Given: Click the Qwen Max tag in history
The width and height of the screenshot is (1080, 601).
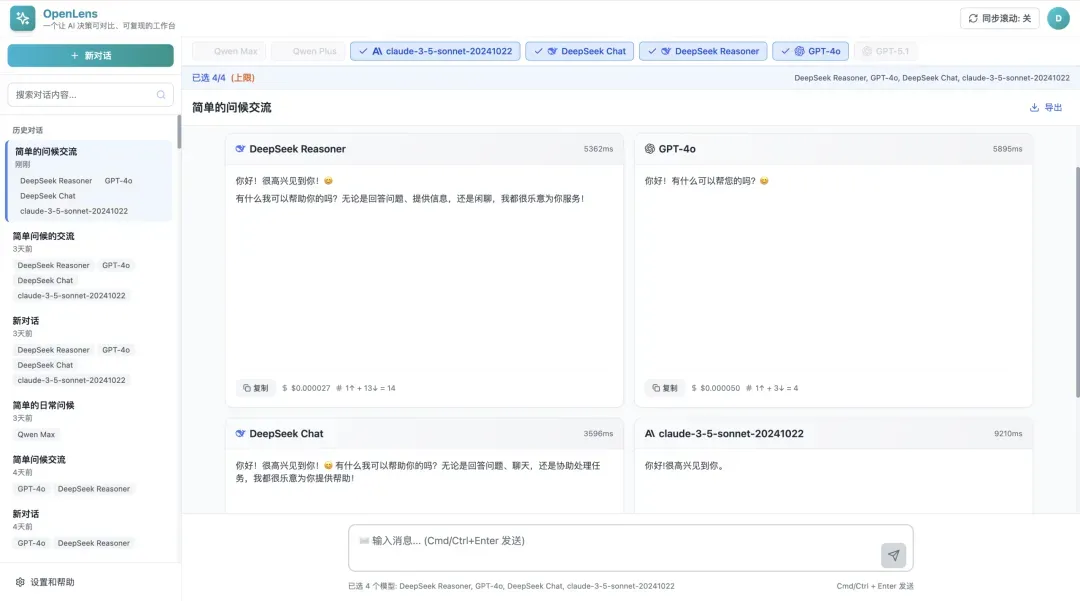Looking at the screenshot, I should pos(36,434).
